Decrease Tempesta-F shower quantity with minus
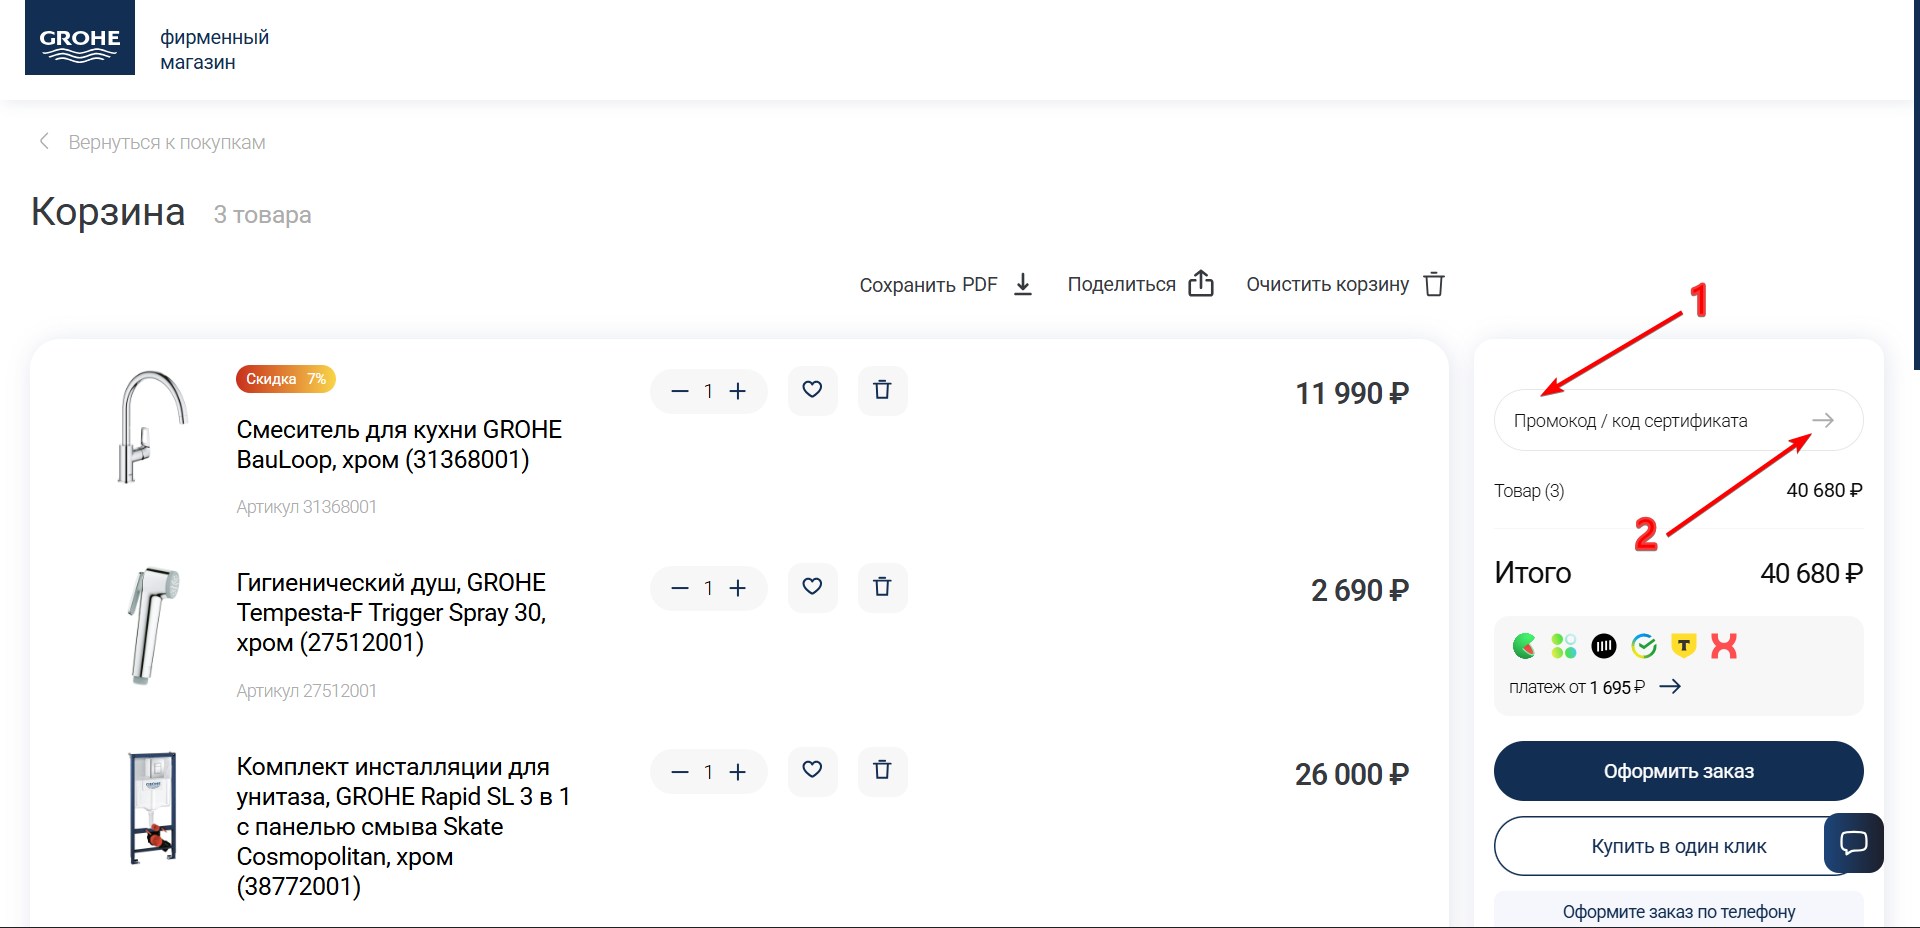The height and width of the screenshot is (928, 1920). point(680,588)
